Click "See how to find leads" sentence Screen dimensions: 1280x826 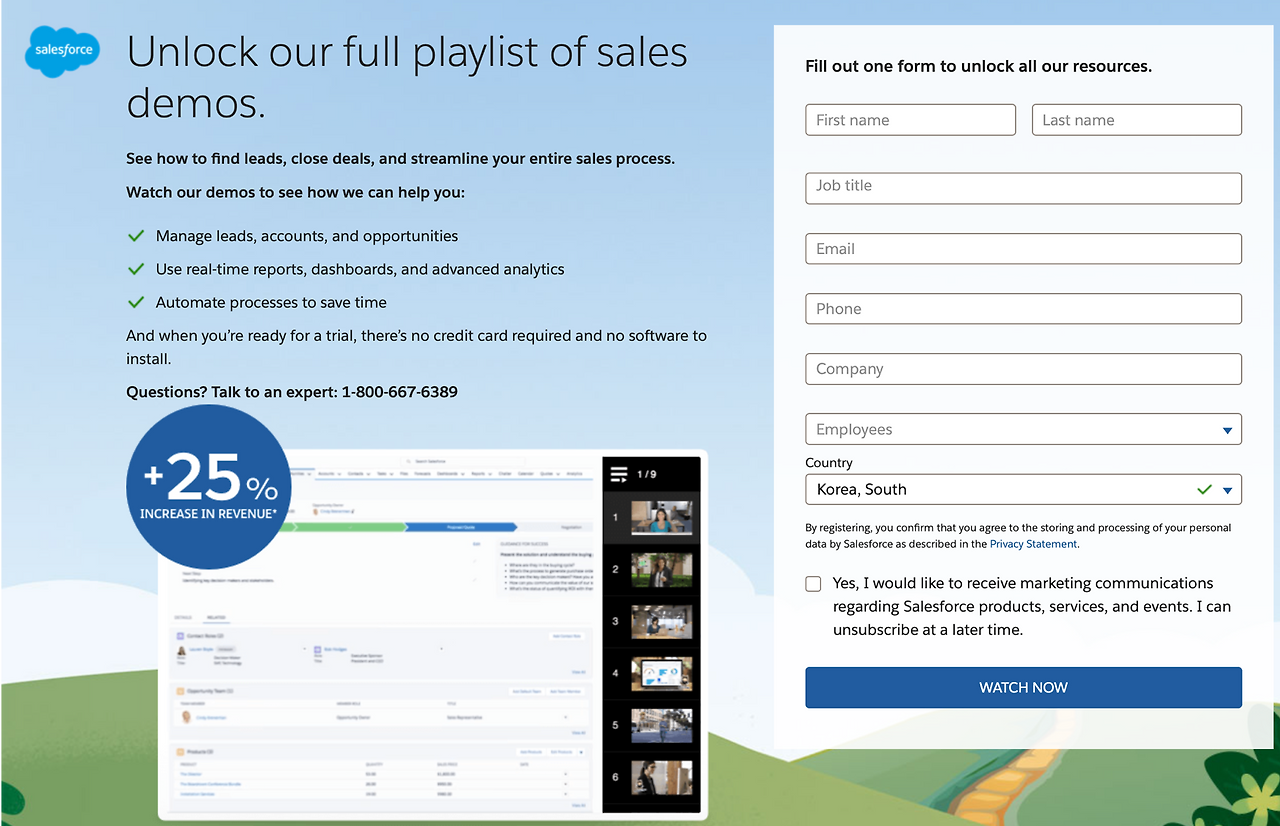(x=400, y=159)
